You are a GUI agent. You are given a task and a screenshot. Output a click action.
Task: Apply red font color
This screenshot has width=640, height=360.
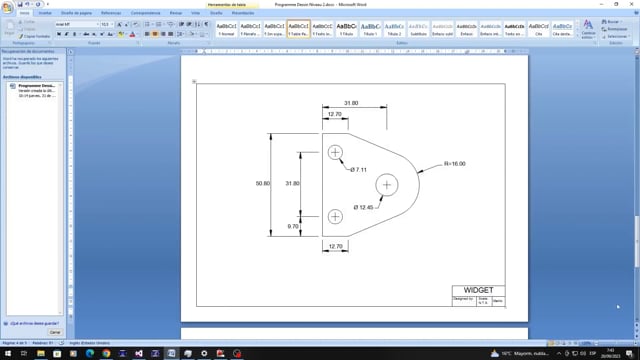(x=133, y=34)
